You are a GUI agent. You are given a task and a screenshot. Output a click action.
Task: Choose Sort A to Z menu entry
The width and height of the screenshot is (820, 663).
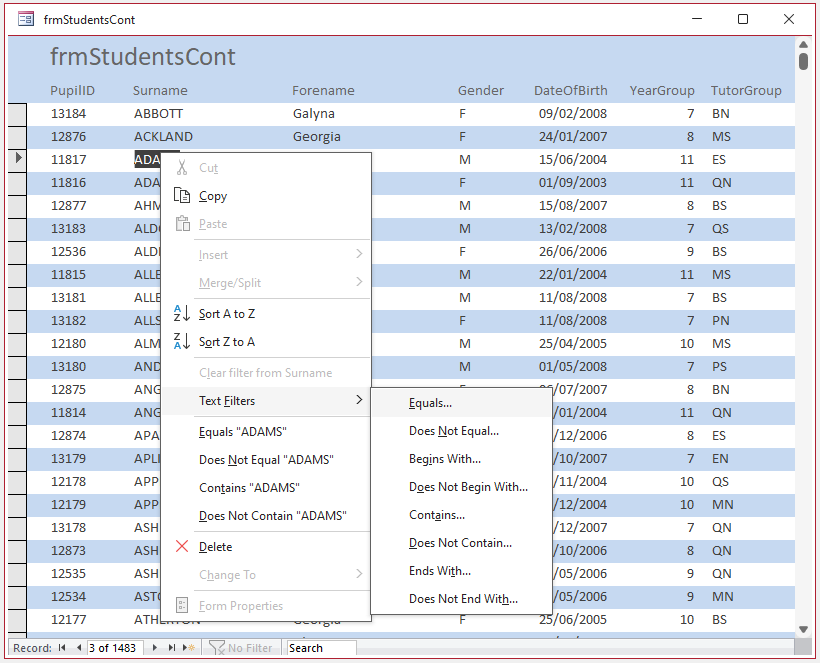[266, 314]
